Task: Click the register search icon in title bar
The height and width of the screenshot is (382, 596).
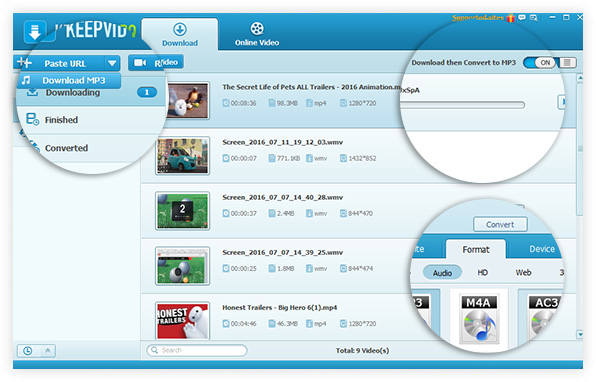Action: [534, 17]
